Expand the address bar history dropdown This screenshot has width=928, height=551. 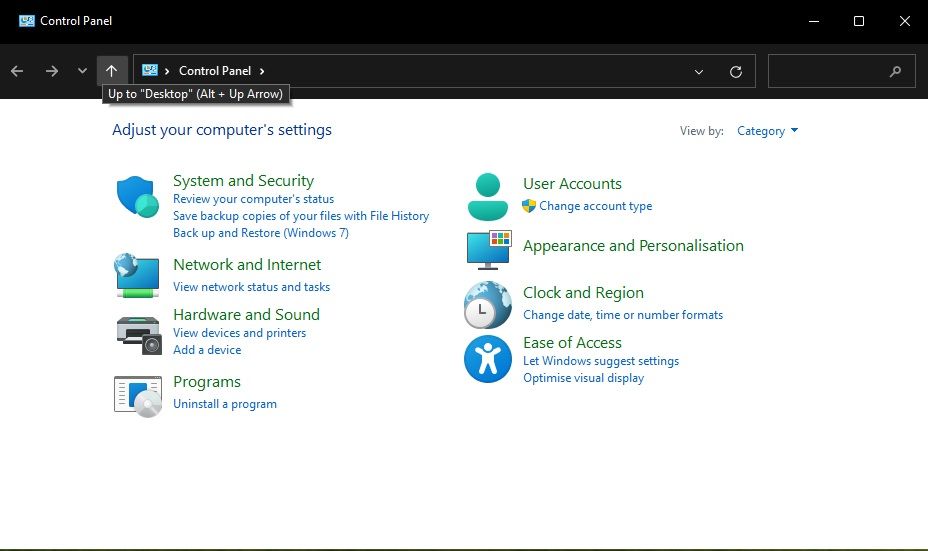click(699, 71)
